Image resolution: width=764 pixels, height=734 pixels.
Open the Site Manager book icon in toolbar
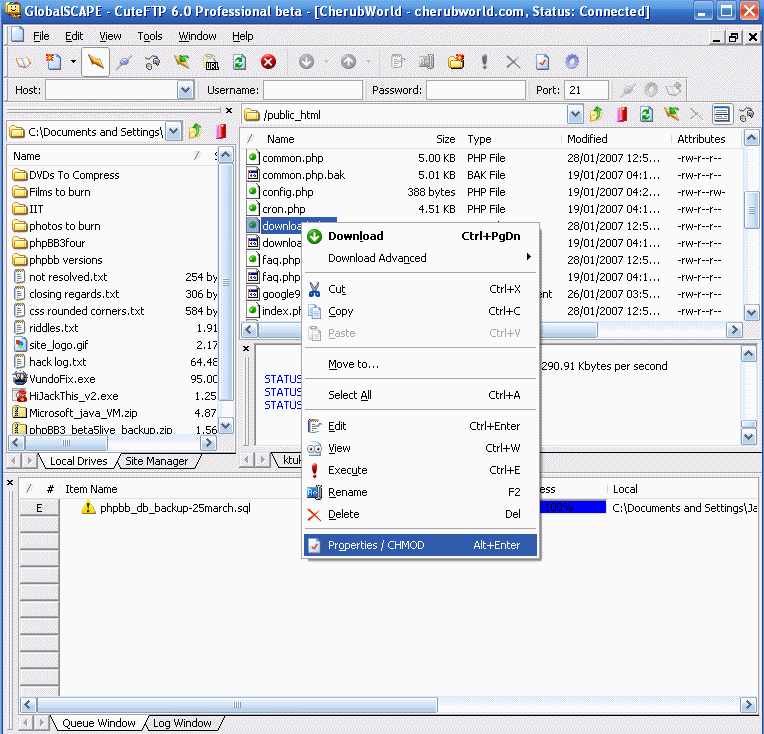point(23,62)
